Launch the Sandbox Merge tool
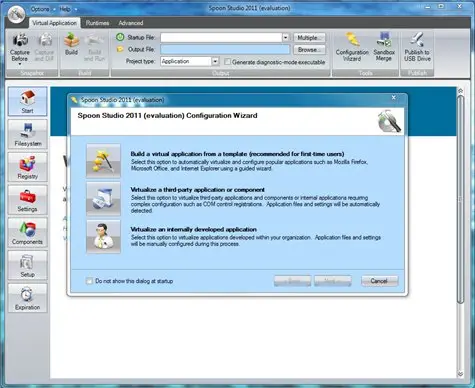This screenshot has height=388, width=475. pyautogui.click(x=384, y=47)
